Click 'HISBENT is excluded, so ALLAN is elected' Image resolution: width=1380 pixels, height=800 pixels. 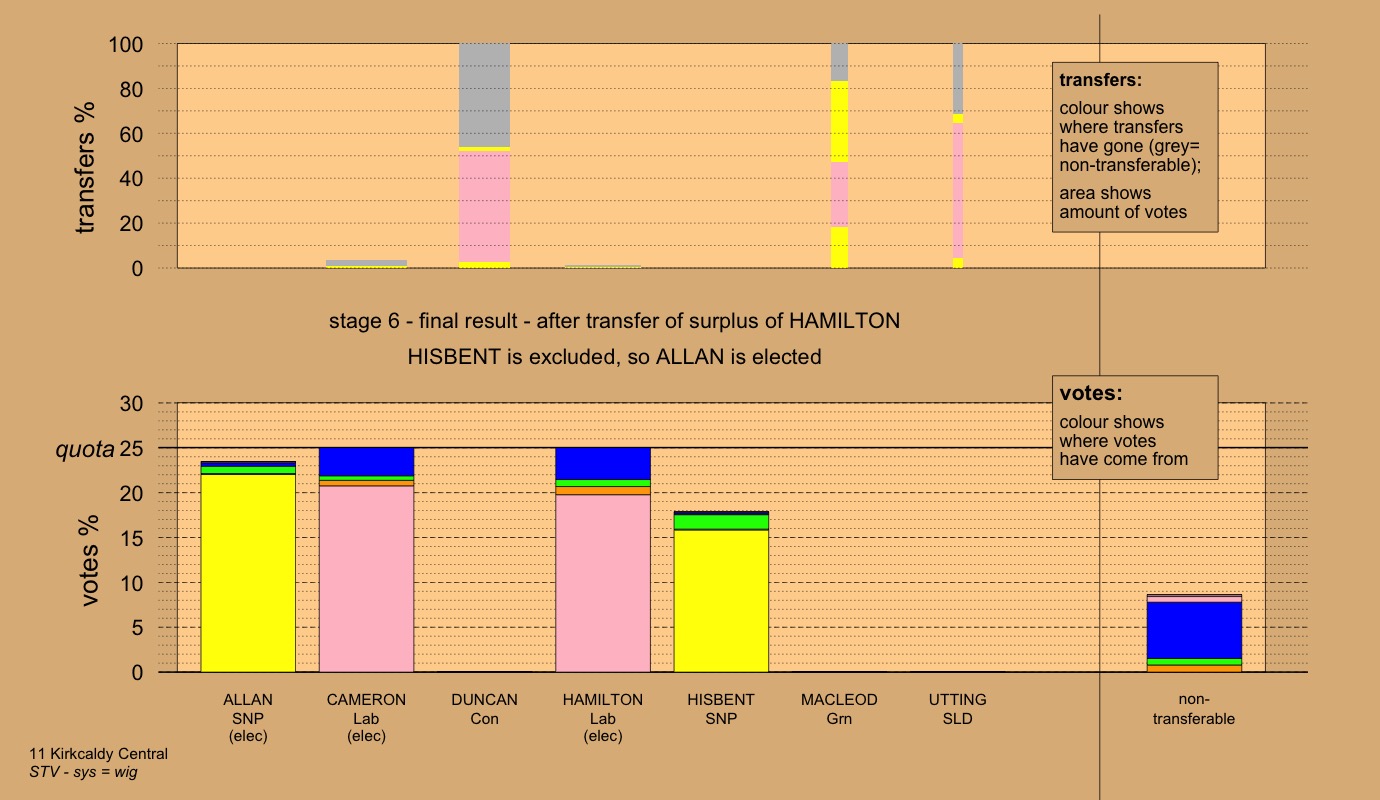pyautogui.click(x=614, y=356)
